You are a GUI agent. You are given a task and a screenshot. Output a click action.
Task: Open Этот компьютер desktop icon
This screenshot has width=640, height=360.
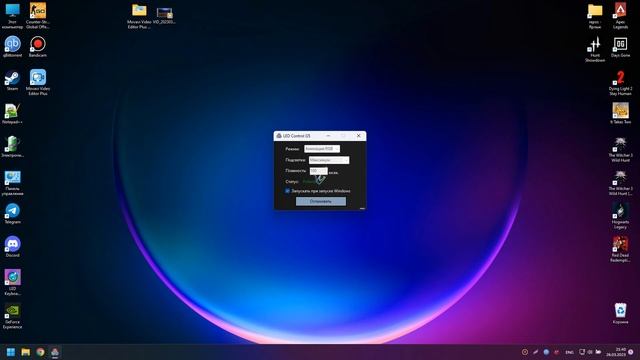[x=12, y=16]
